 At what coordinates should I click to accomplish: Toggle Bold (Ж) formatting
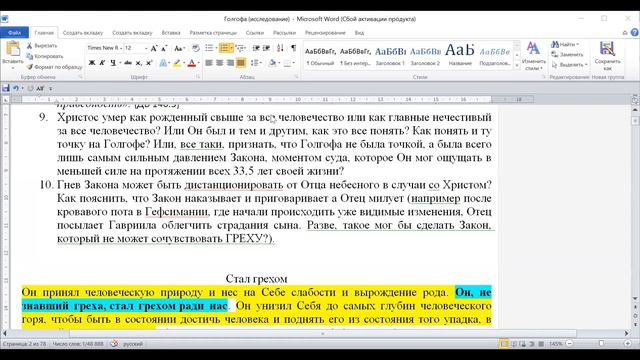92,63
